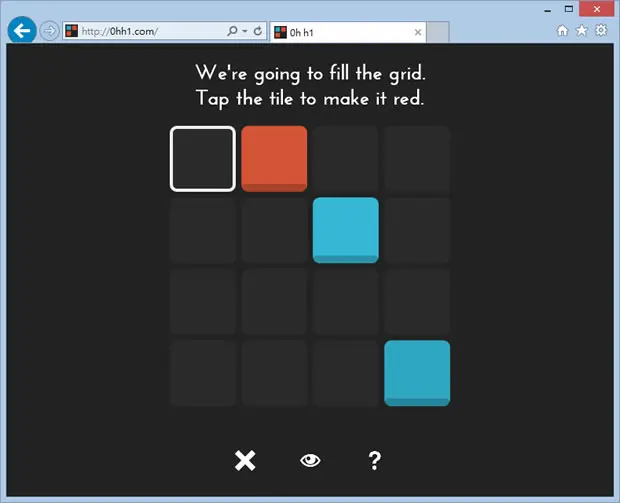Tap the white-outlined empty tile
Viewport: 620px width, 503px height.
[203, 159]
